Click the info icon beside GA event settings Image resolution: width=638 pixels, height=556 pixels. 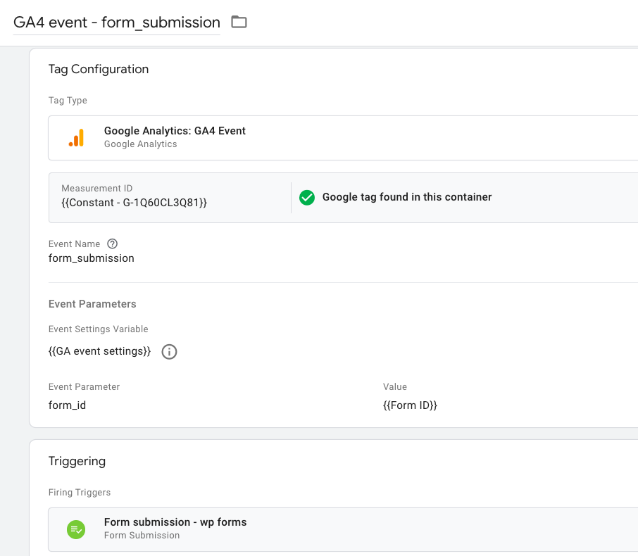pos(169,351)
